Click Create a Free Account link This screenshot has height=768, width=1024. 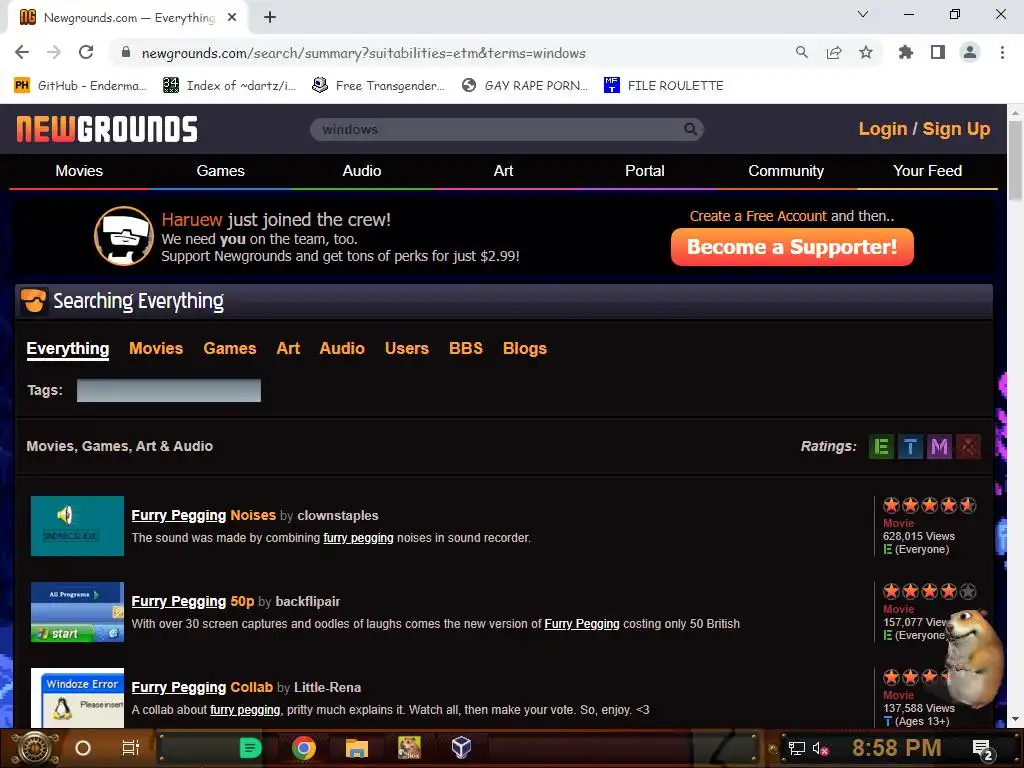coord(758,216)
